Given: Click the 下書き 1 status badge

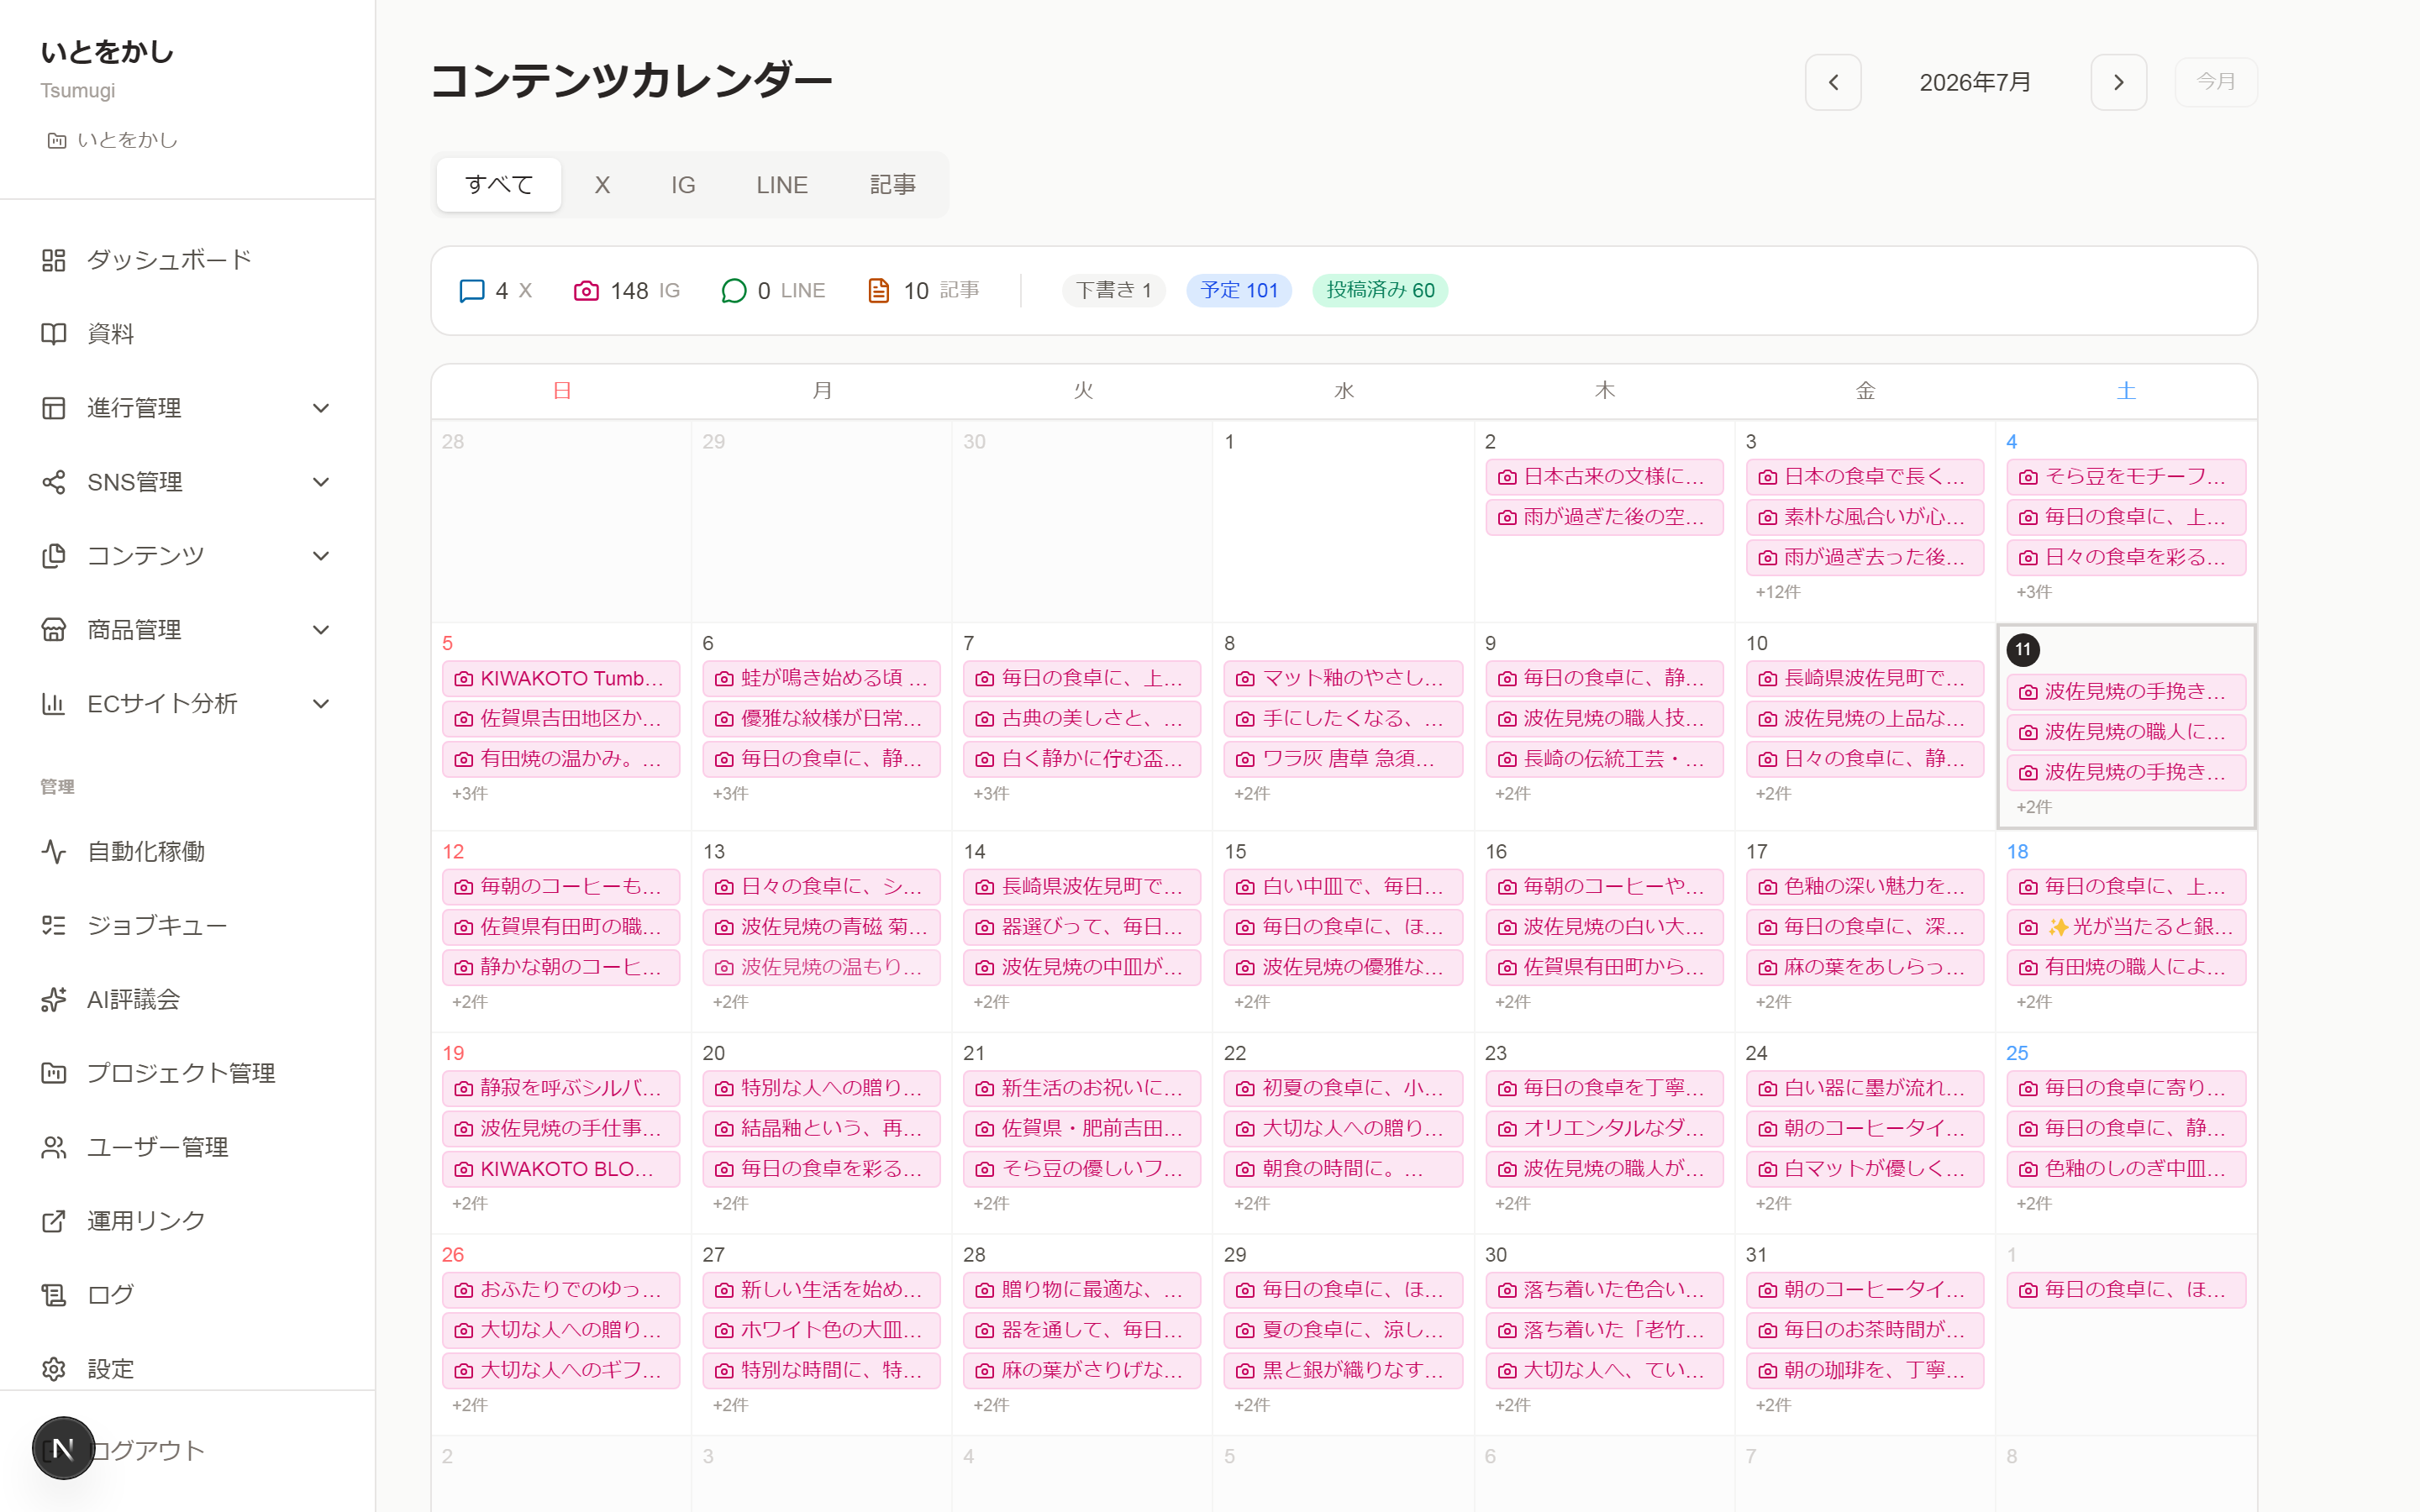Looking at the screenshot, I should (1113, 291).
